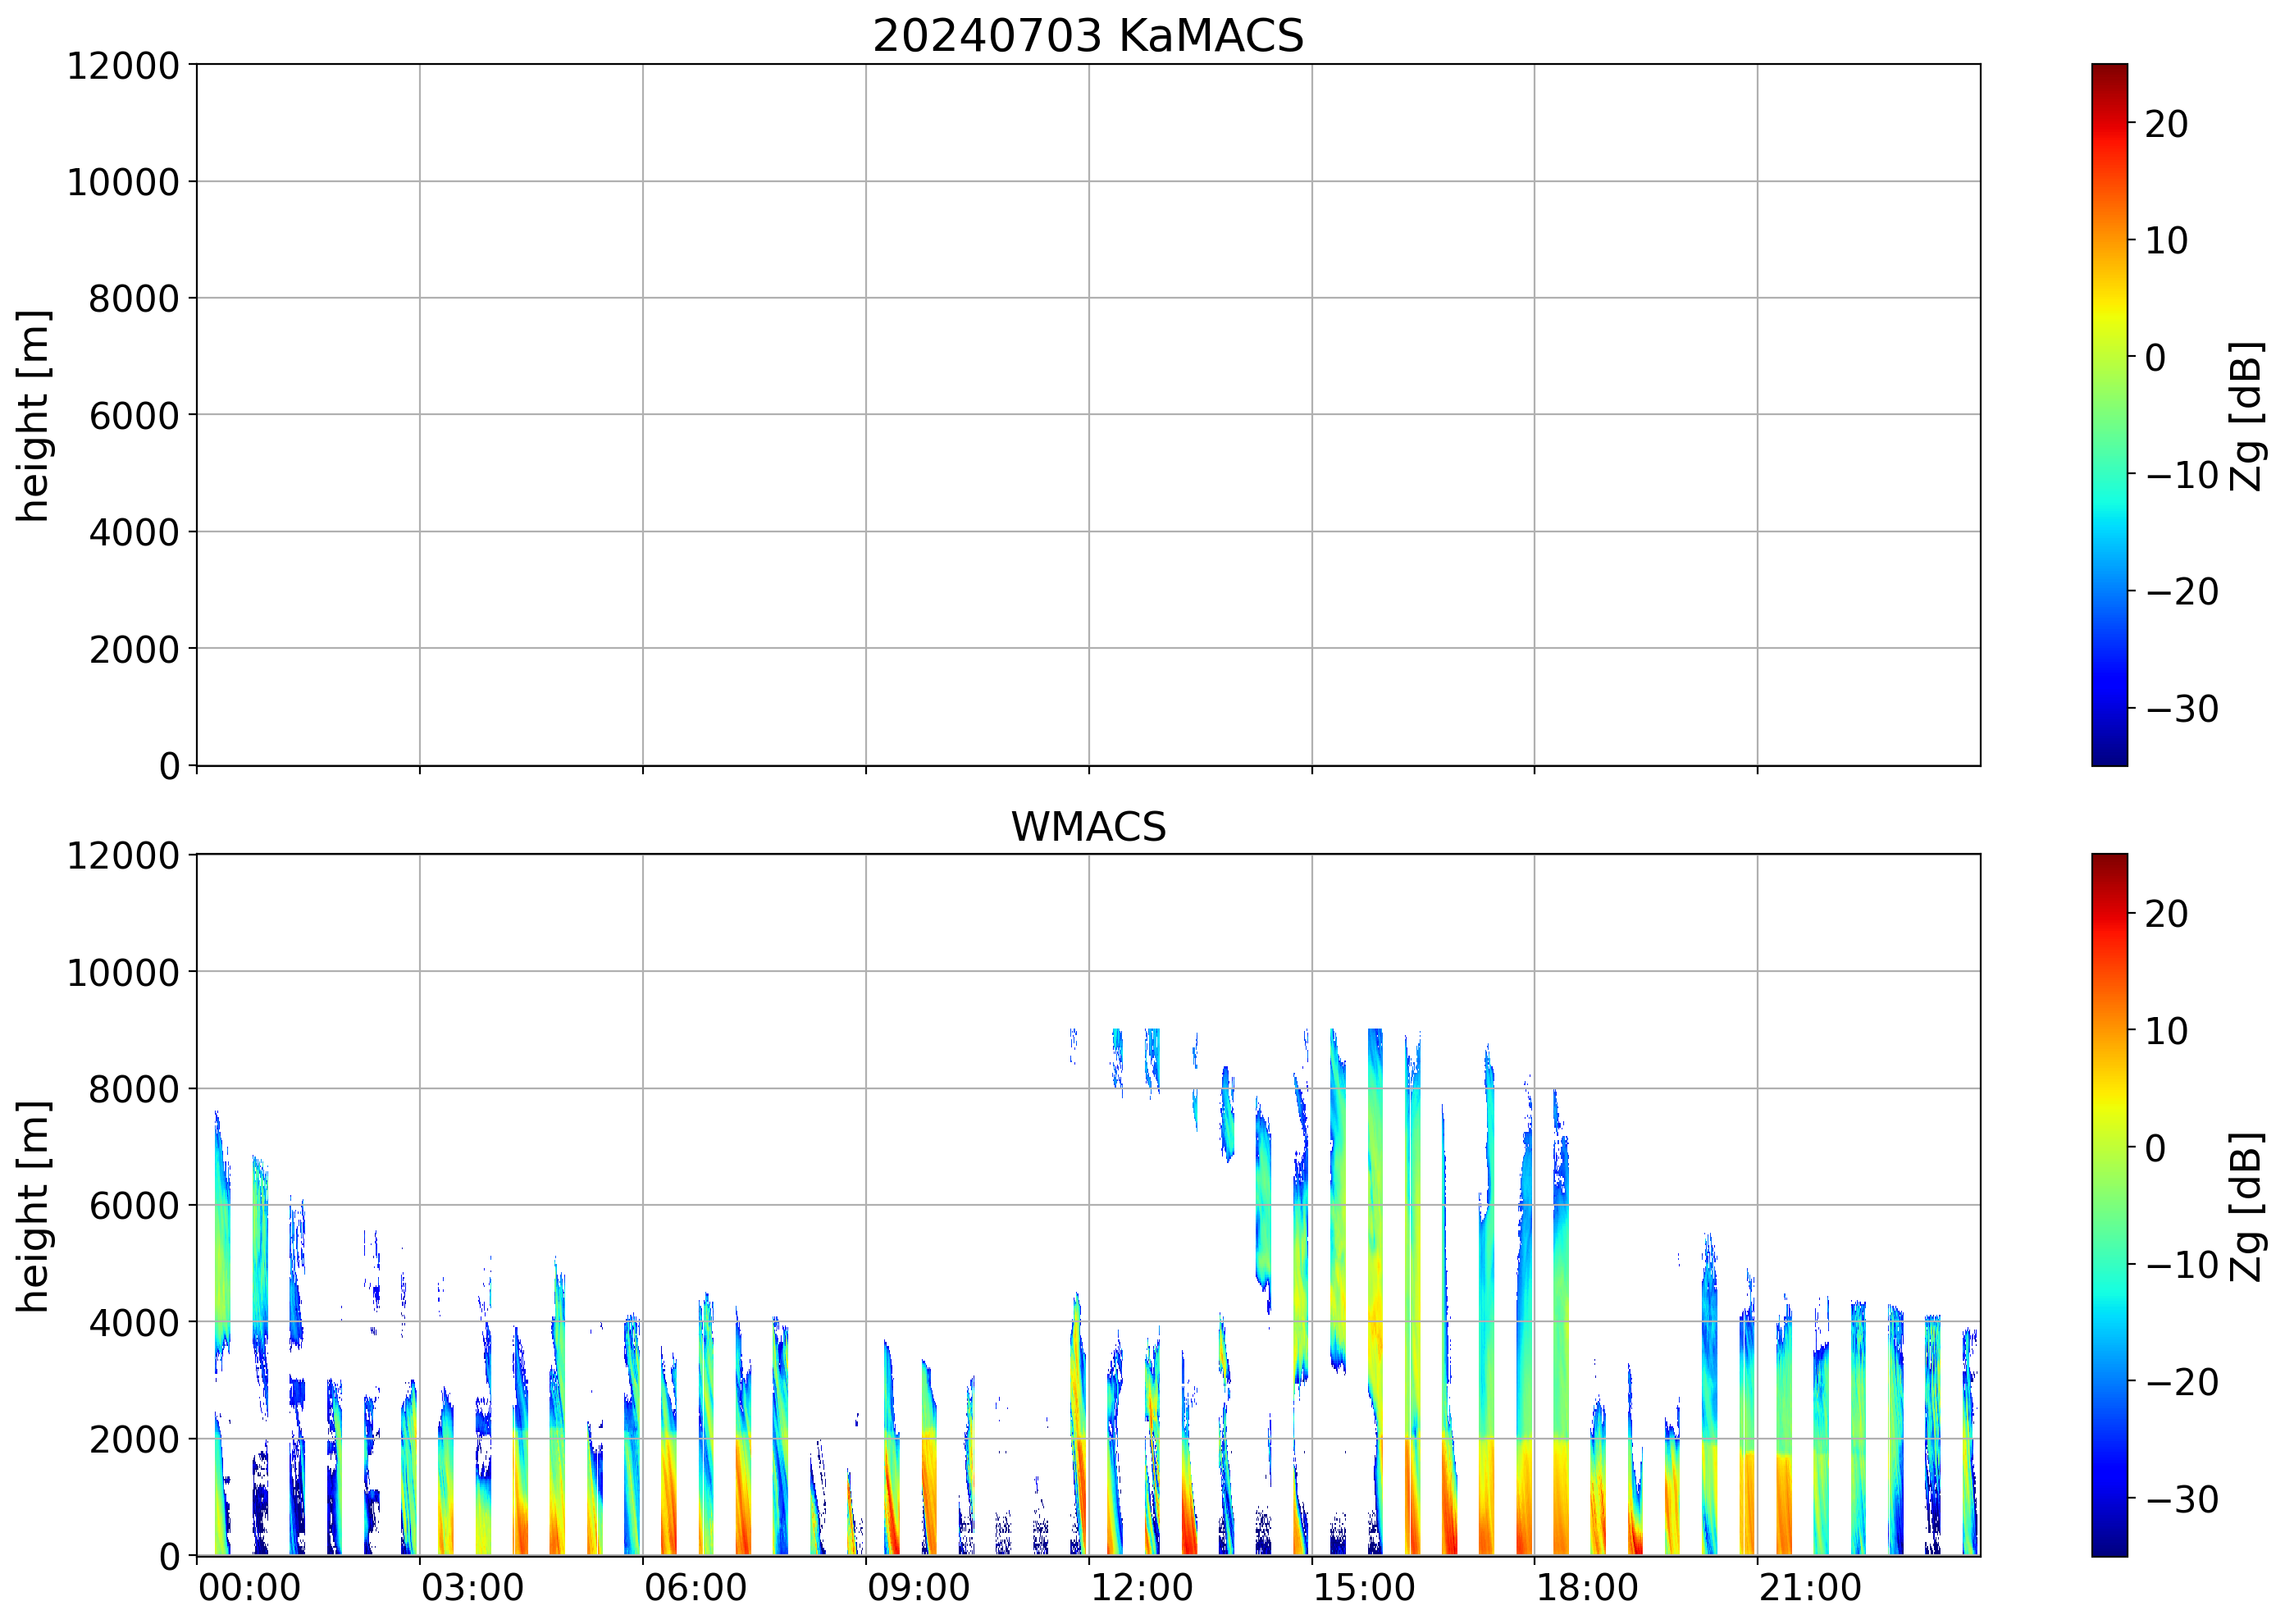Click the 20 tick on the top colorbar
Viewport: 2285px width, 1624px height.
click(x=2166, y=124)
